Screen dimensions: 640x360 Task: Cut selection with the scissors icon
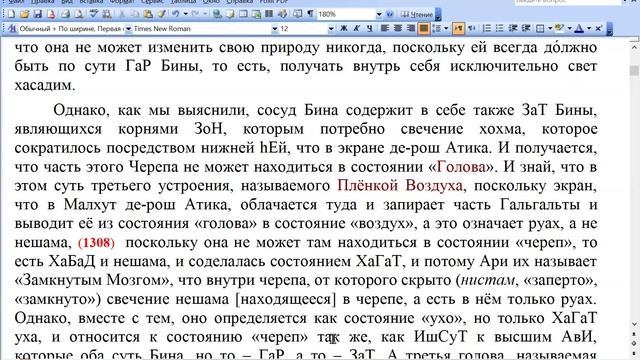tap(122, 14)
